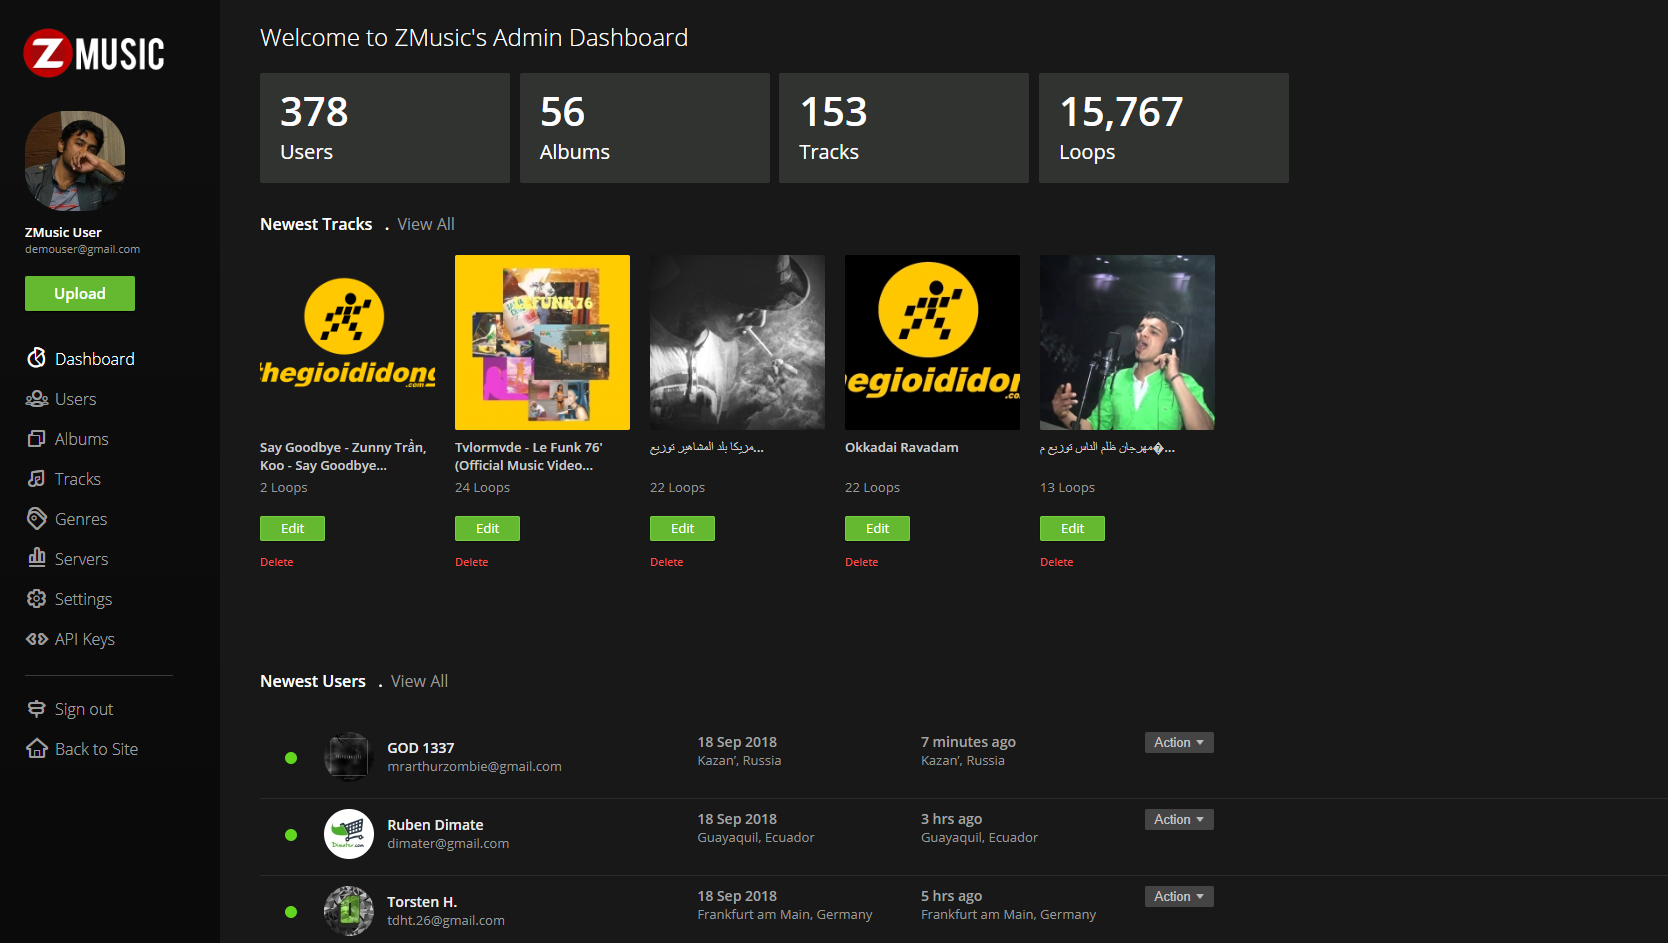The height and width of the screenshot is (943, 1668).
Task: Click the Dashboard sidebar icon
Action: tap(37, 358)
